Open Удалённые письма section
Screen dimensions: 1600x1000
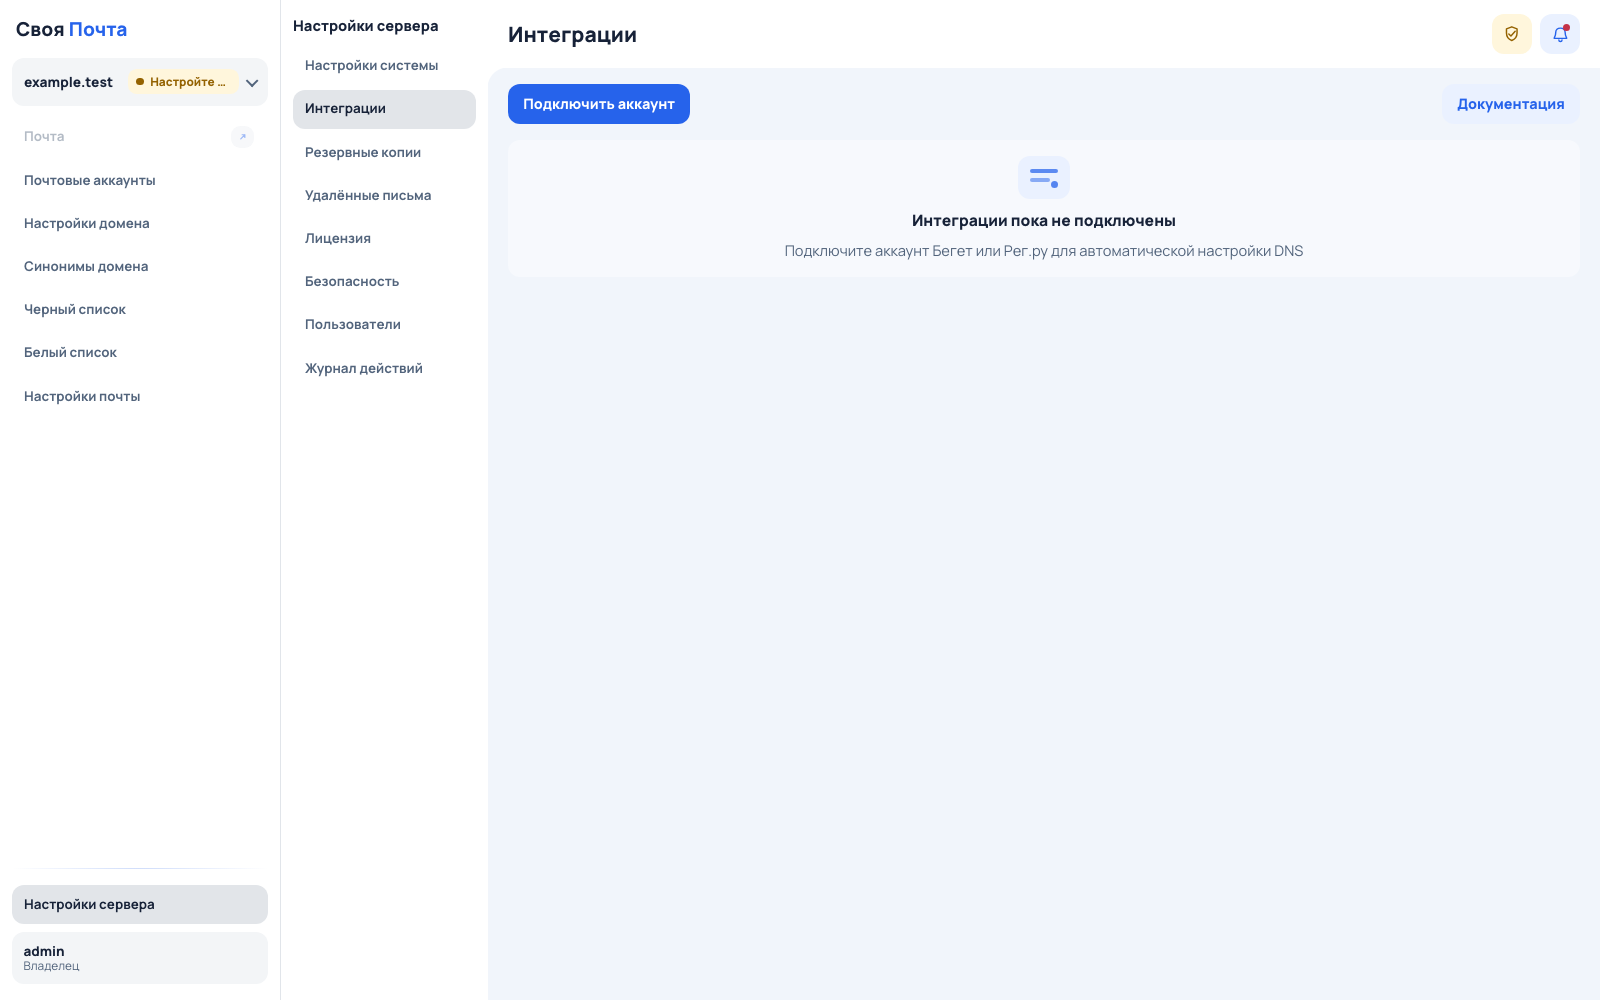coord(384,196)
